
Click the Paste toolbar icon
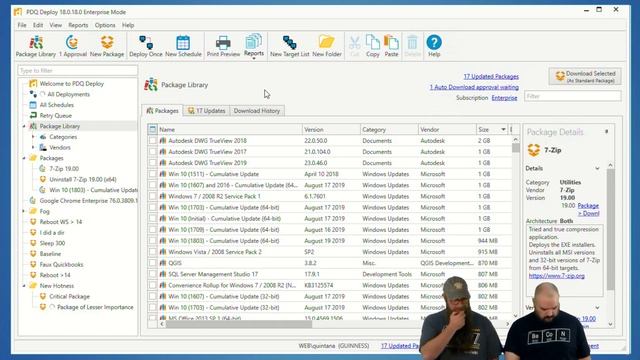coord(391,46)
